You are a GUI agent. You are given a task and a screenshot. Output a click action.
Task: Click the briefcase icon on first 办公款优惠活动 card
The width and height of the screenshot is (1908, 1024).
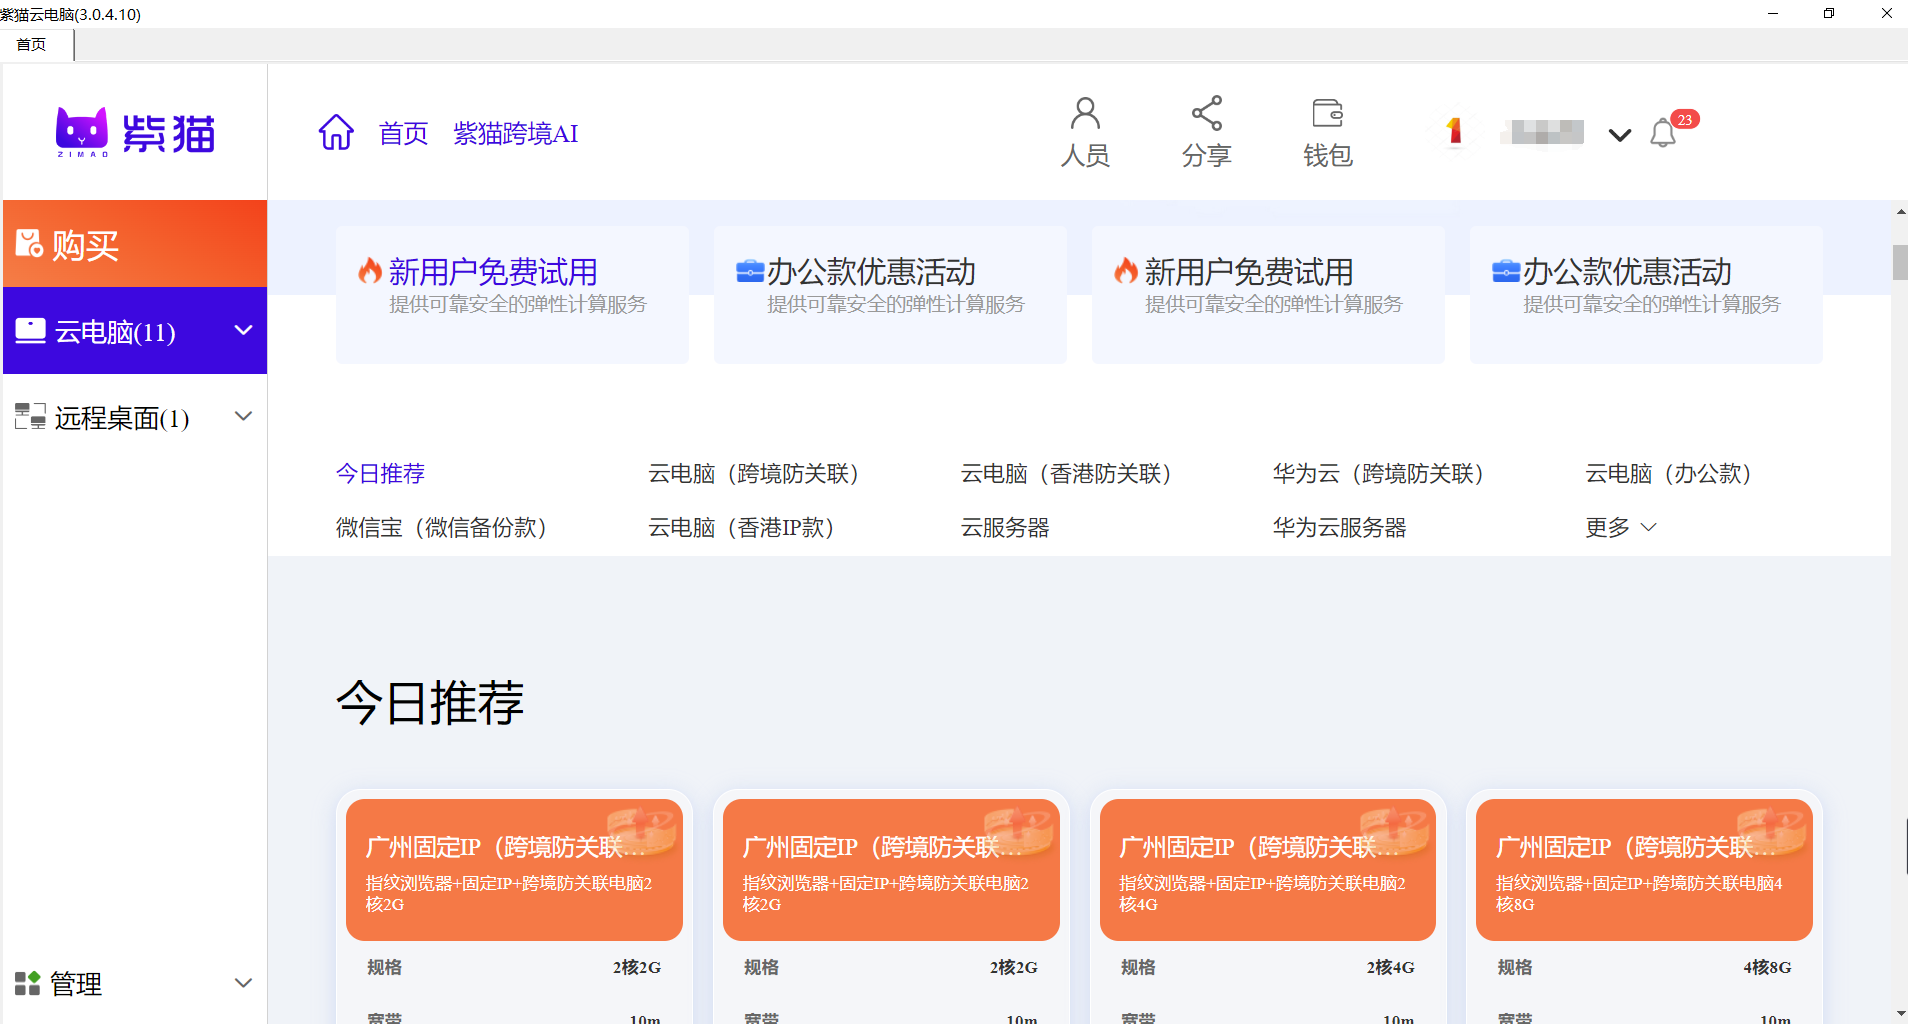[x=750, y=271]
